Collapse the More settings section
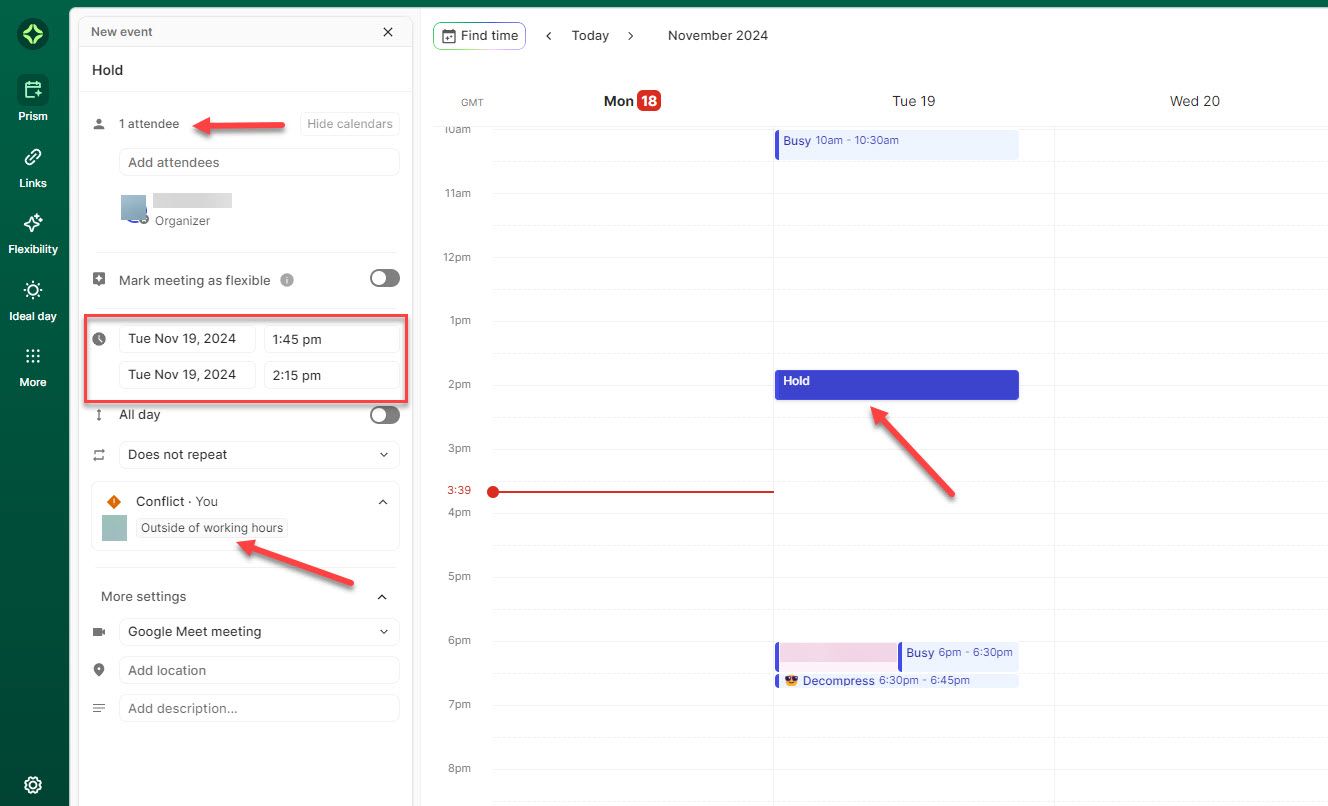The height and width of the screenshot is (806, 1328). (x=382, y=596)
